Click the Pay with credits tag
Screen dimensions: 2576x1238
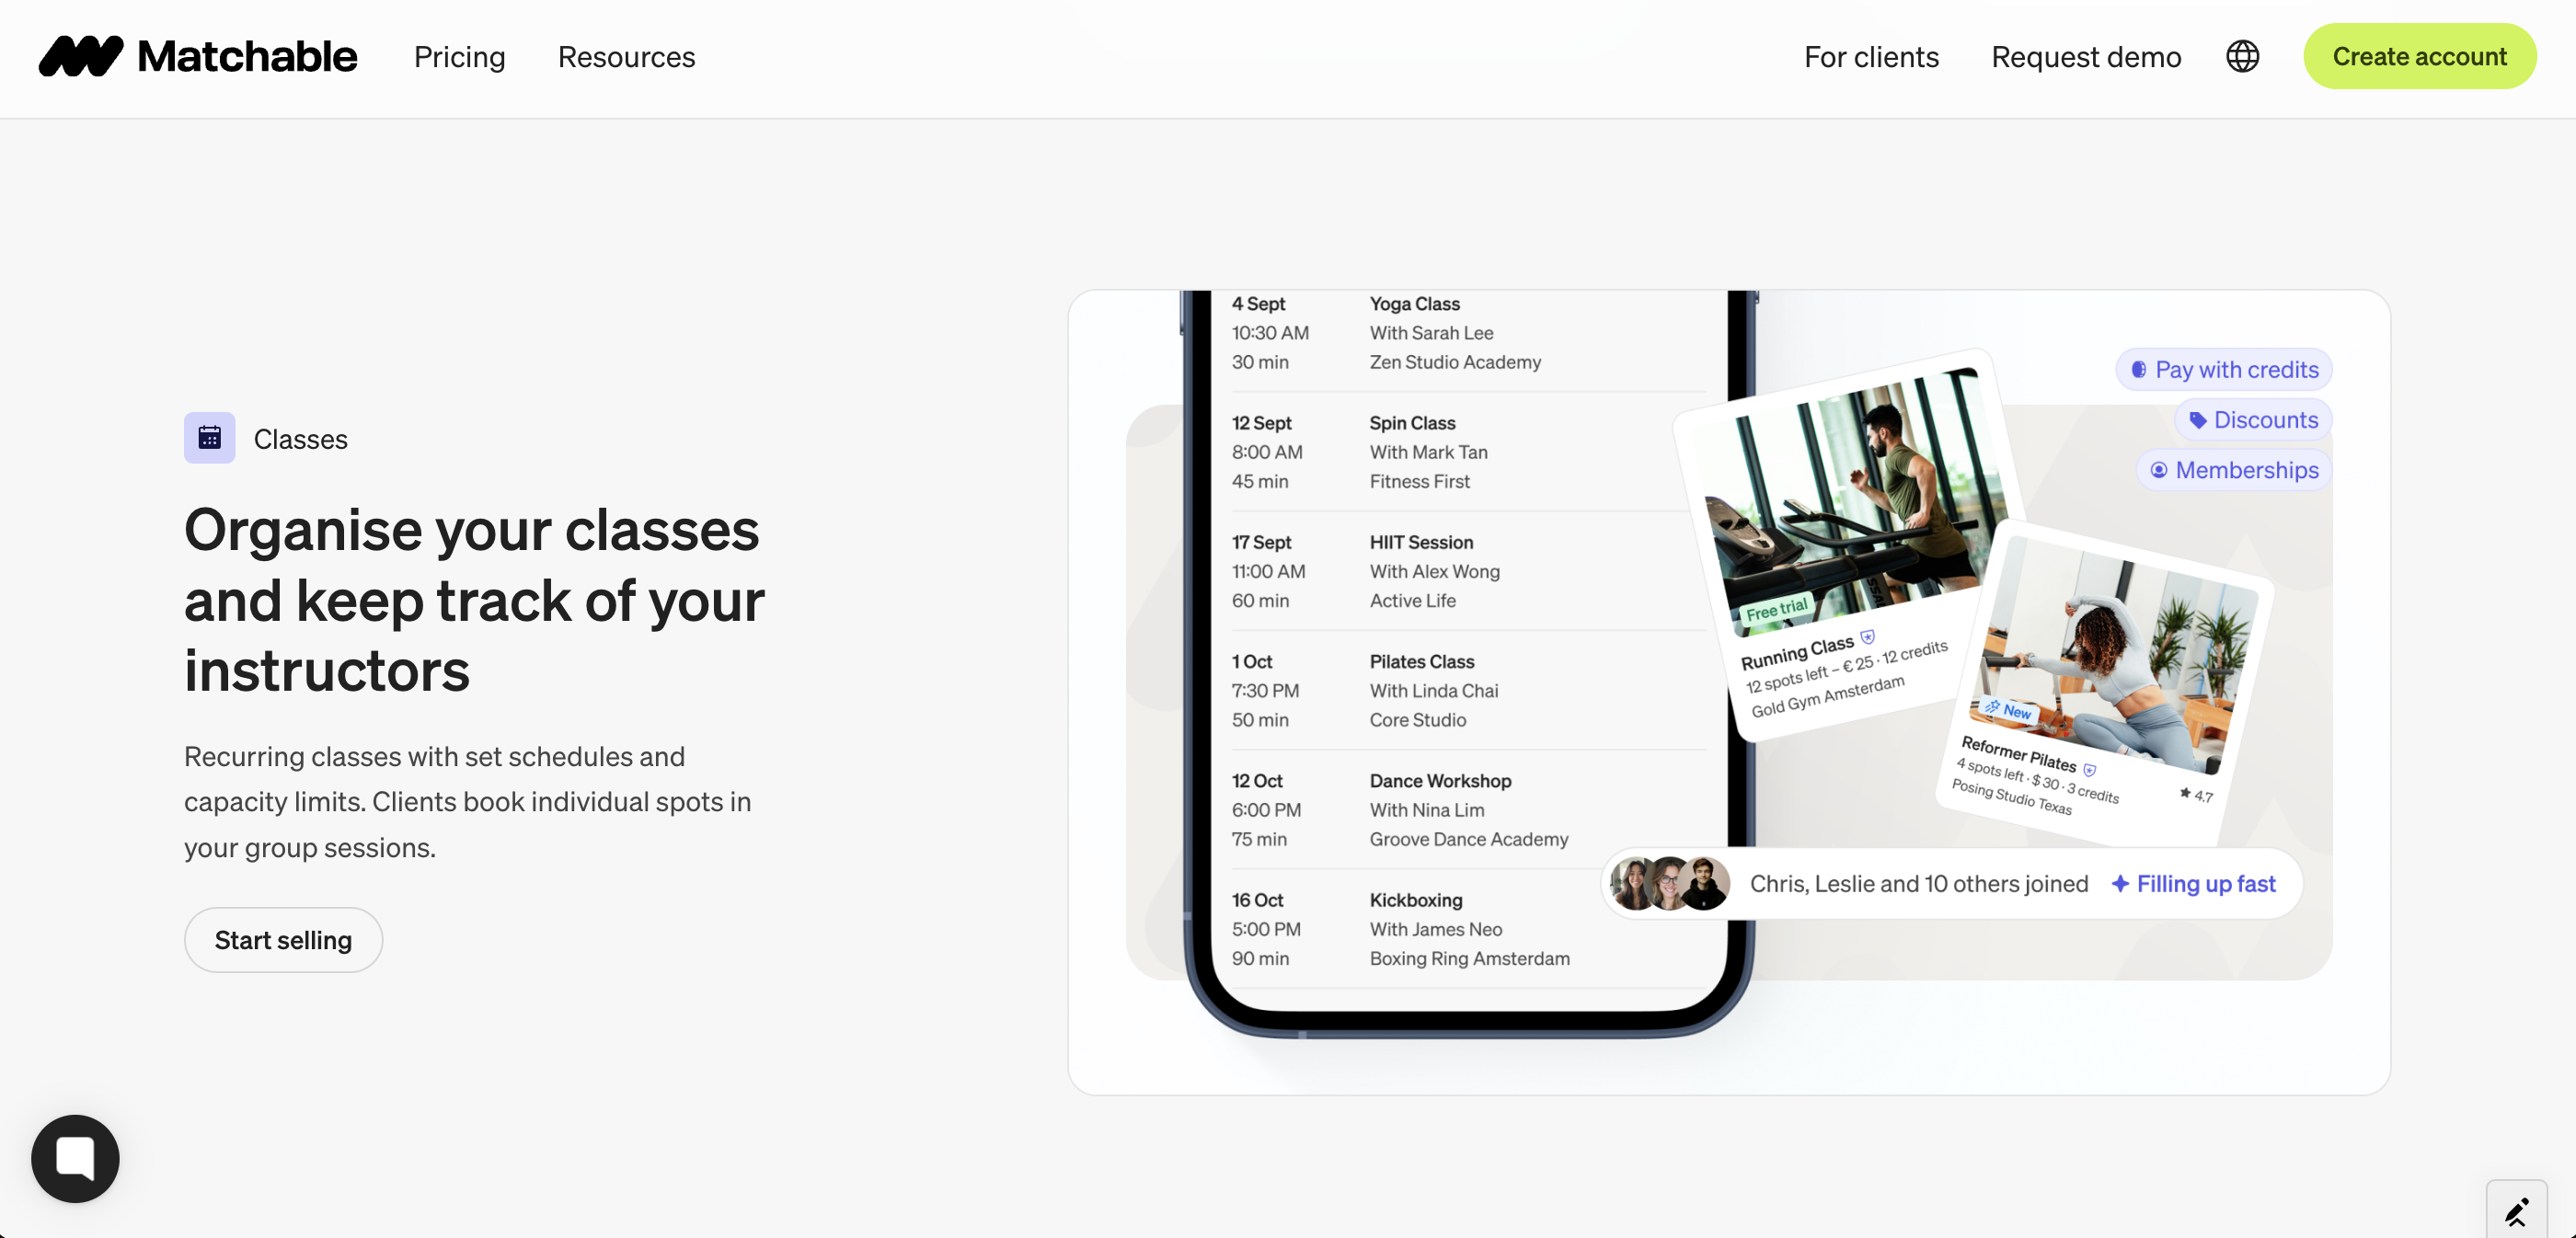pos(2224,370)
